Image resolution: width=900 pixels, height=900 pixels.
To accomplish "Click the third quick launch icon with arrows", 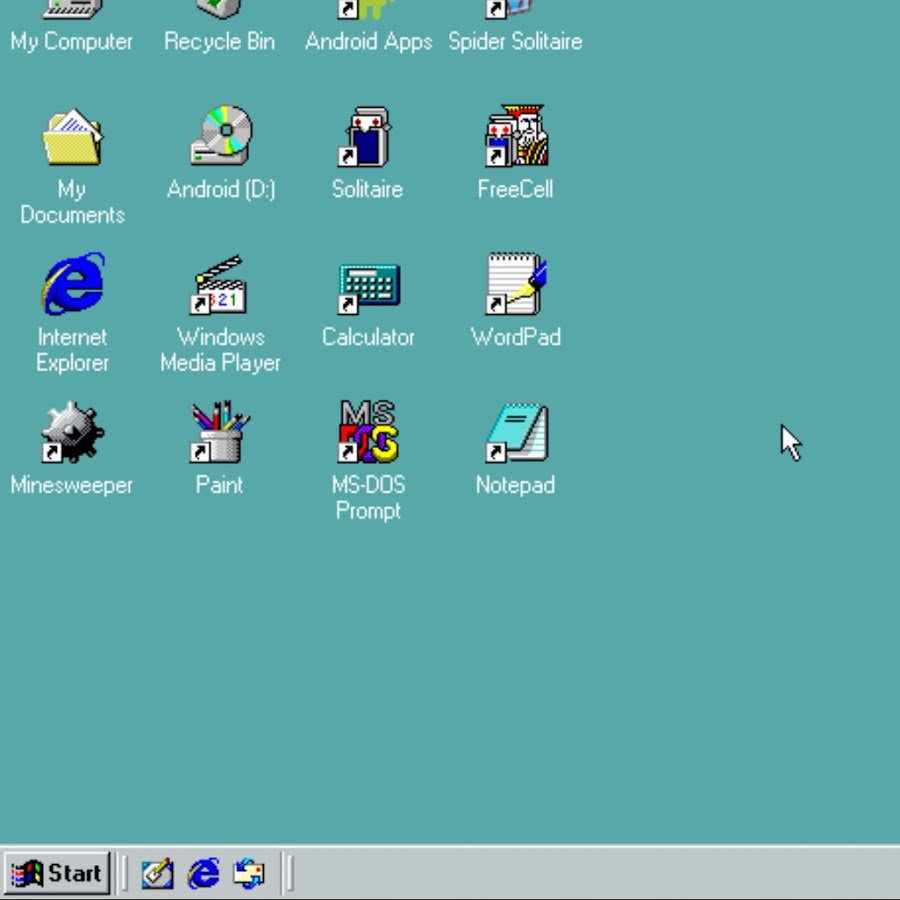I will (249, 874).
